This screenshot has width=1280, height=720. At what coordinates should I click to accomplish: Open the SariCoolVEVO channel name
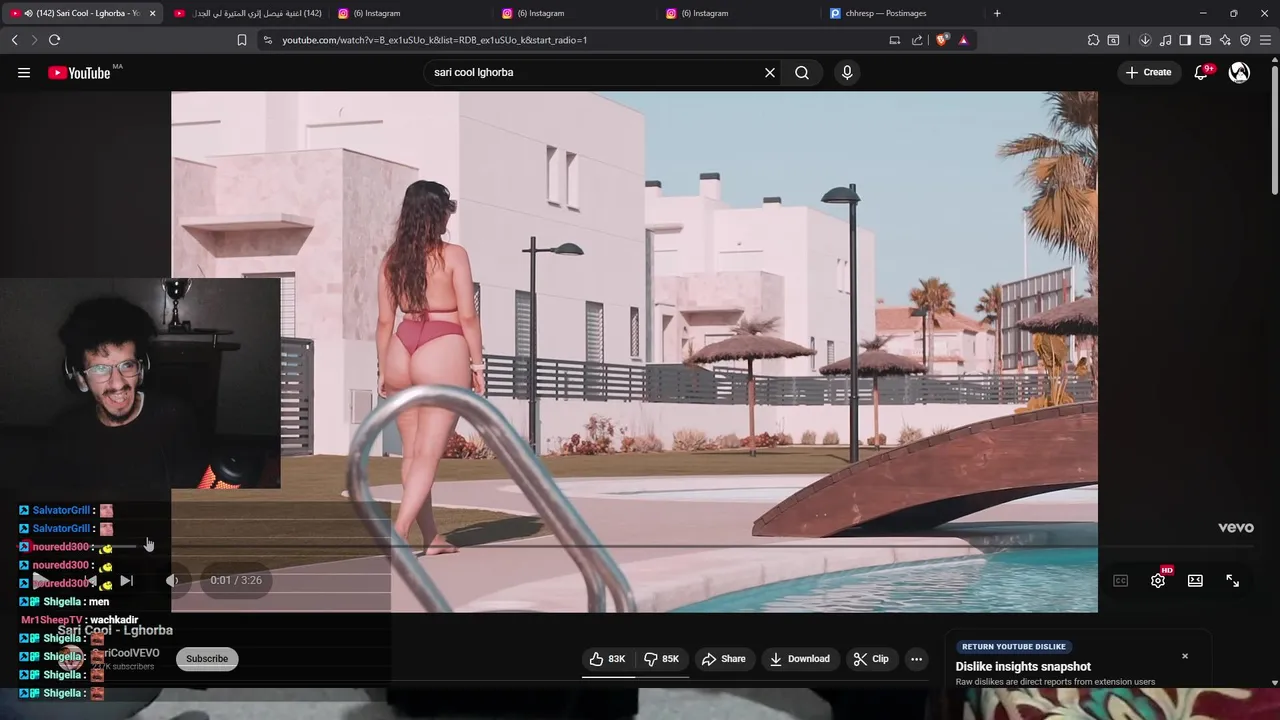click(126, 653)
